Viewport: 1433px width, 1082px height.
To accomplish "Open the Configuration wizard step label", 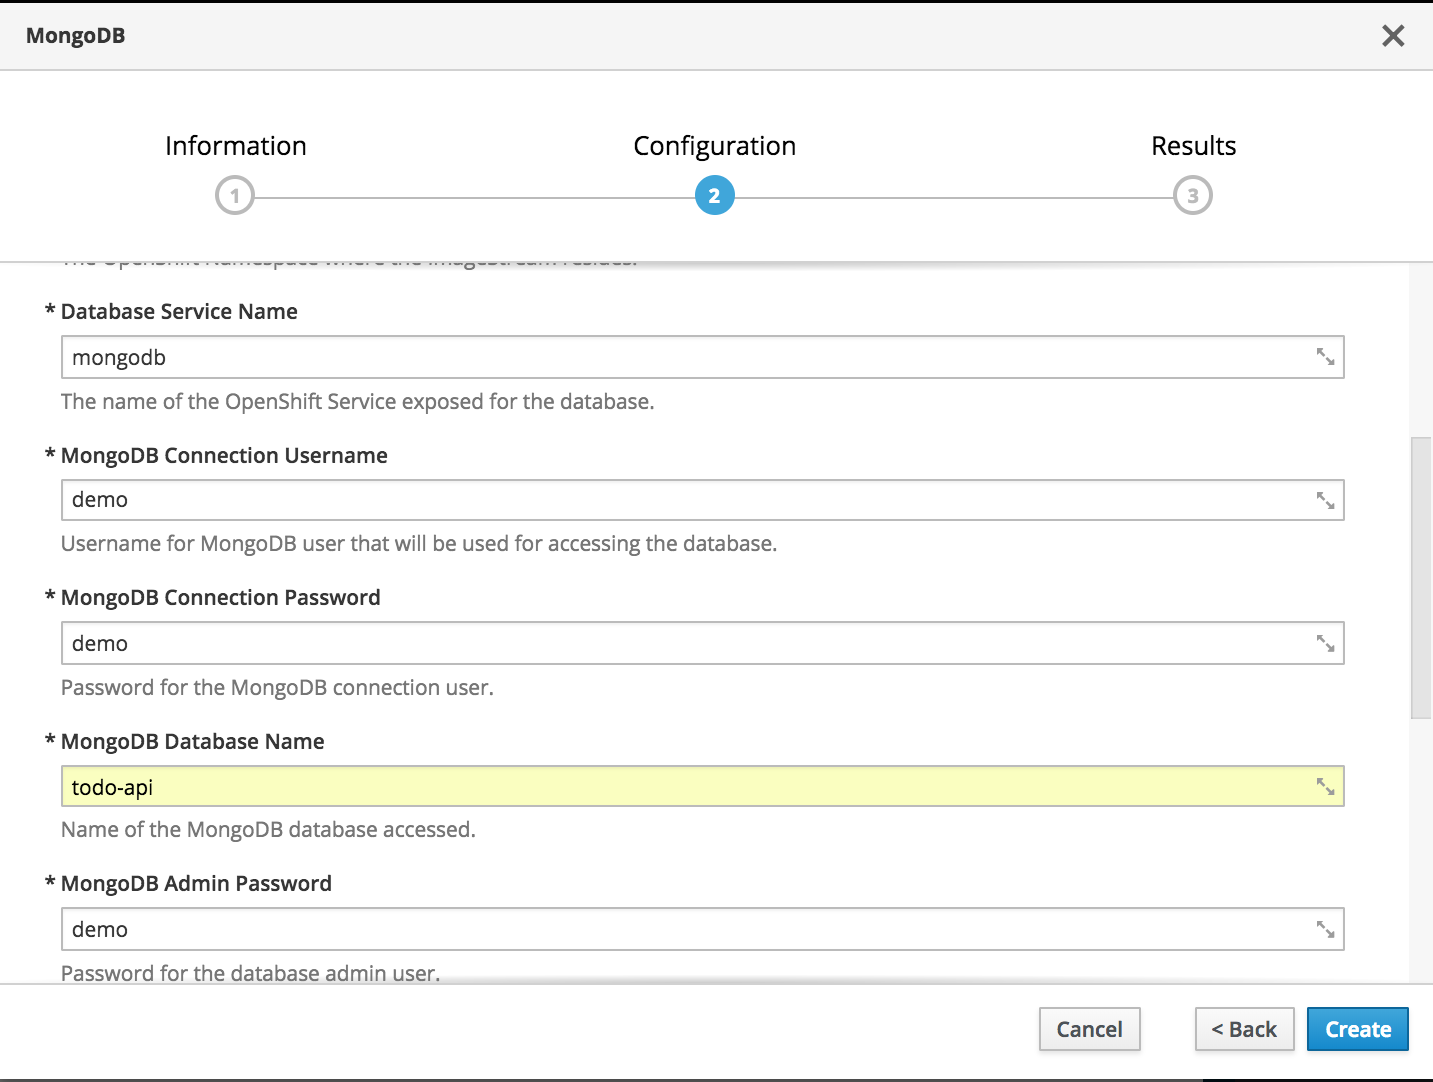I will pos(715,146).
